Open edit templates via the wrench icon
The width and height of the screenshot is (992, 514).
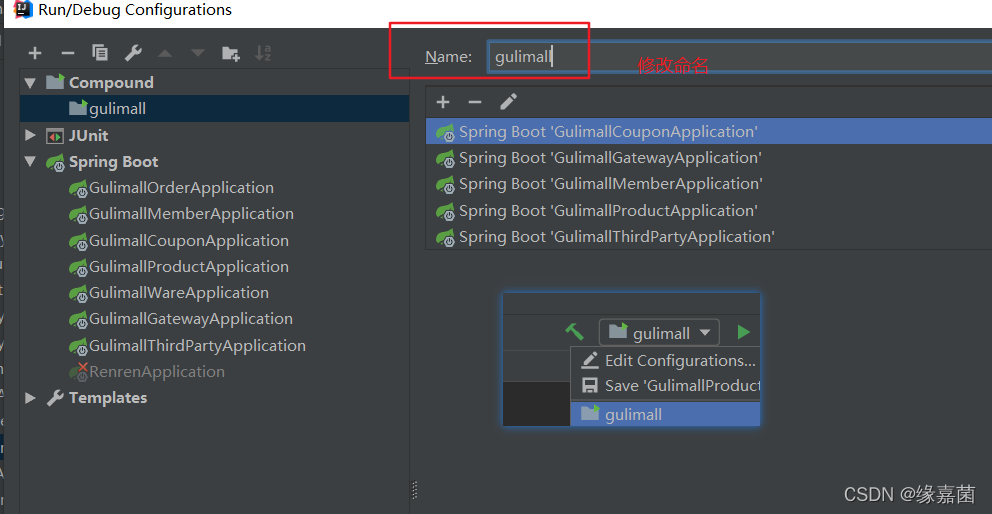pos(133,53)
